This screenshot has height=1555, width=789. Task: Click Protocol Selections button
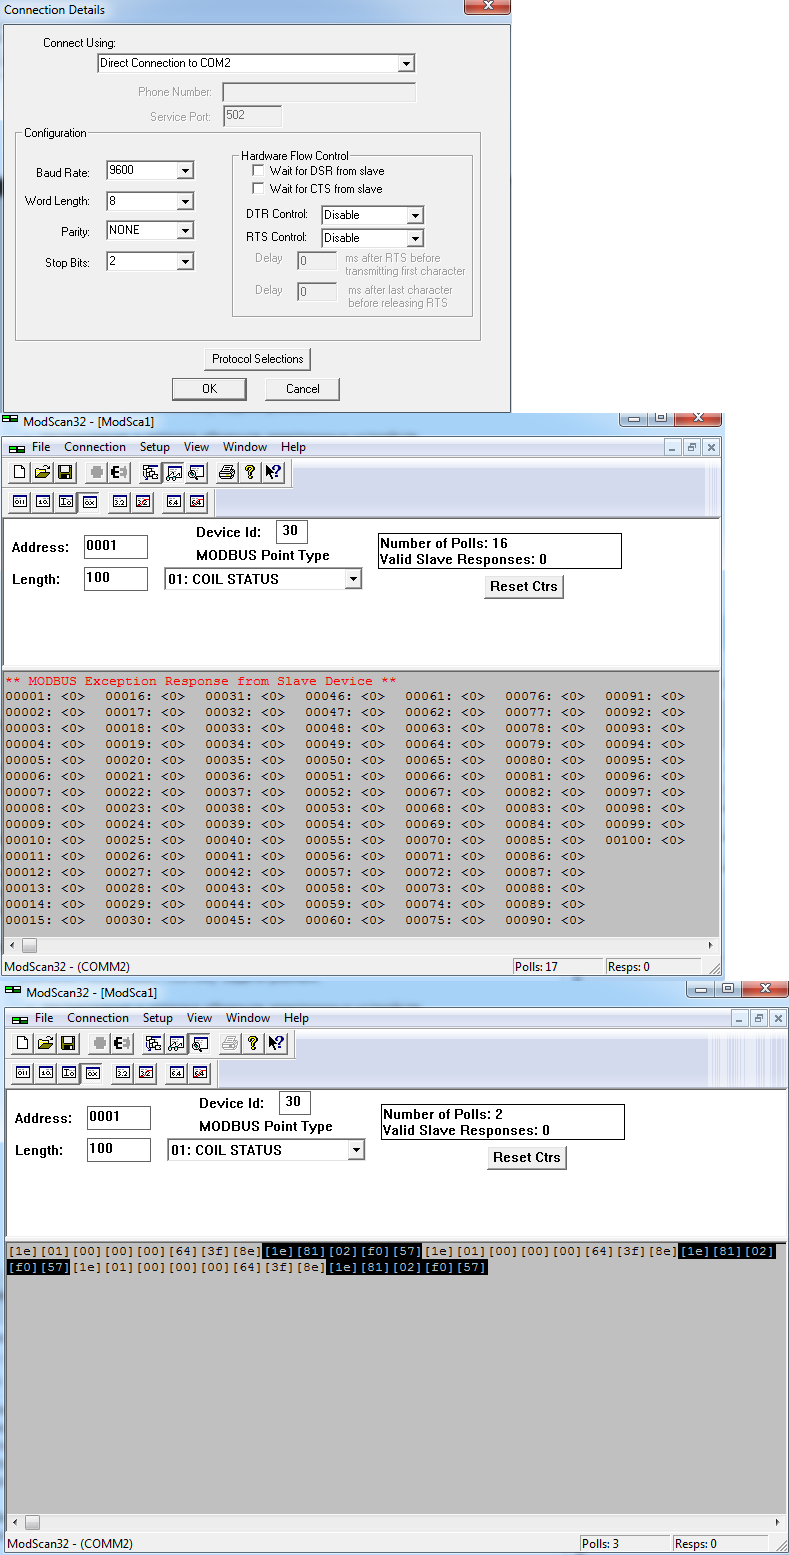point(258,359)
